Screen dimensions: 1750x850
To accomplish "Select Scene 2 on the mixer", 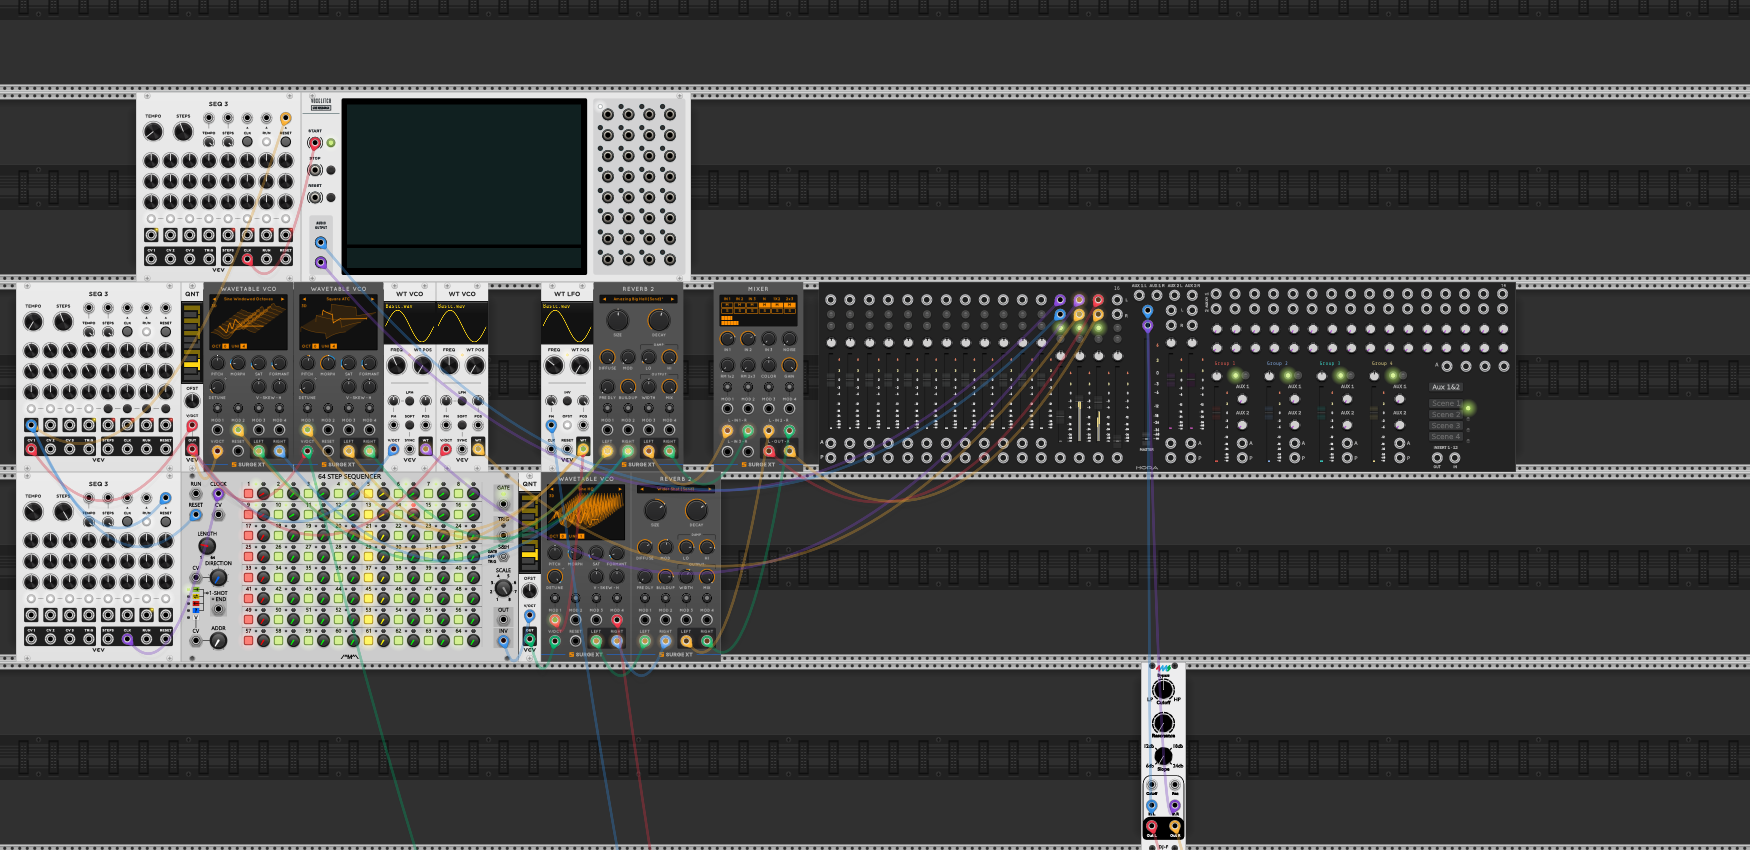I will coord(1446,414).
